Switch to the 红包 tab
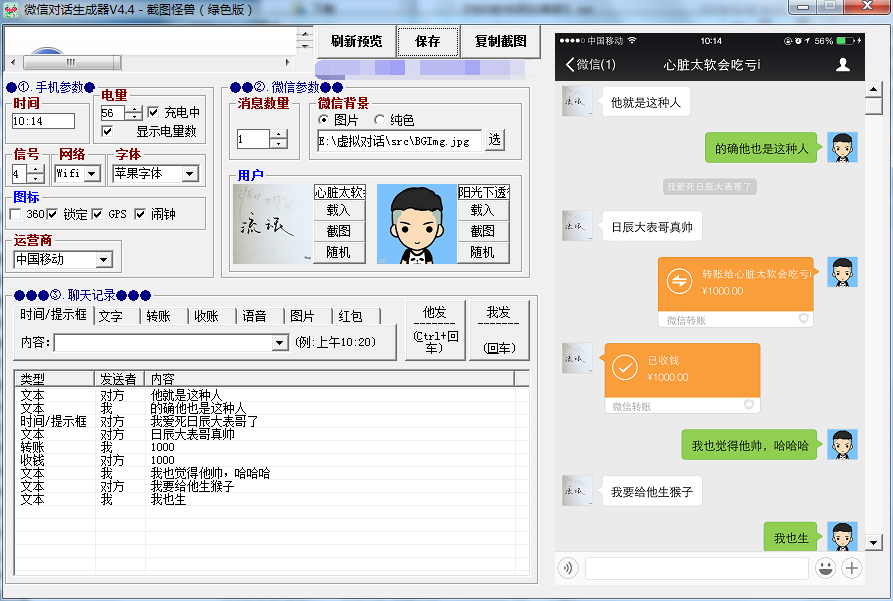The image size is (893, 601). point(350,316)
